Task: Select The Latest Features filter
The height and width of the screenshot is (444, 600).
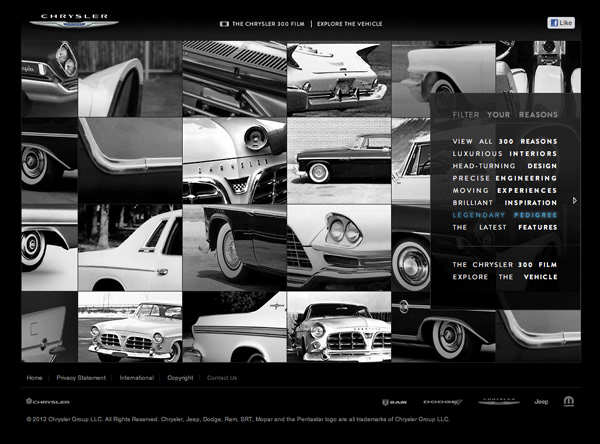Action: click(505, 227)
